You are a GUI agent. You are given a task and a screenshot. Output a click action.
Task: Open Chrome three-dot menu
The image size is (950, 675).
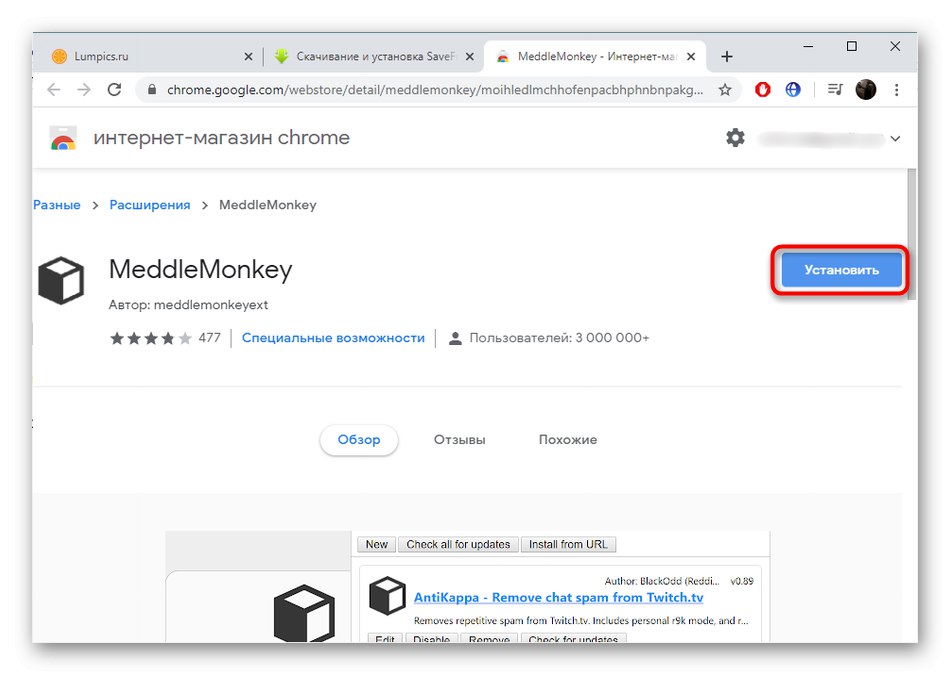[x=896, y=90]
